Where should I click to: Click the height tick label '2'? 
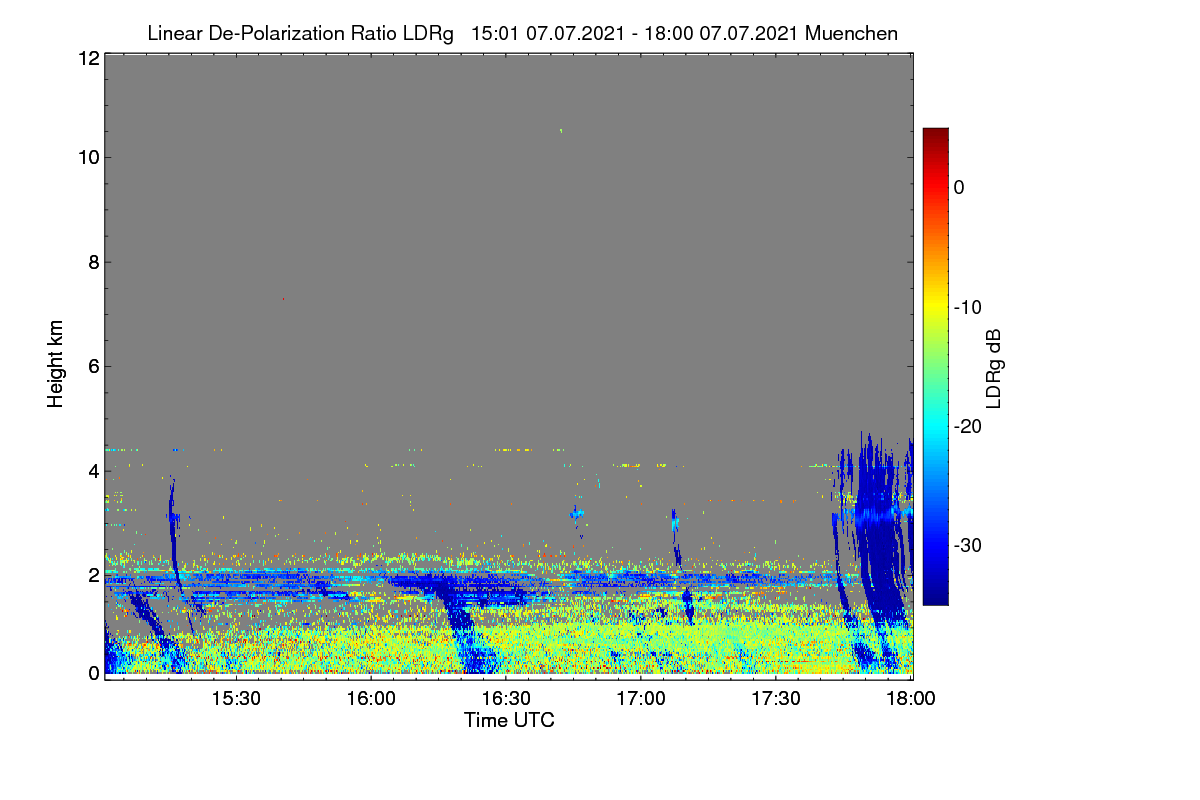pos(93,575)
